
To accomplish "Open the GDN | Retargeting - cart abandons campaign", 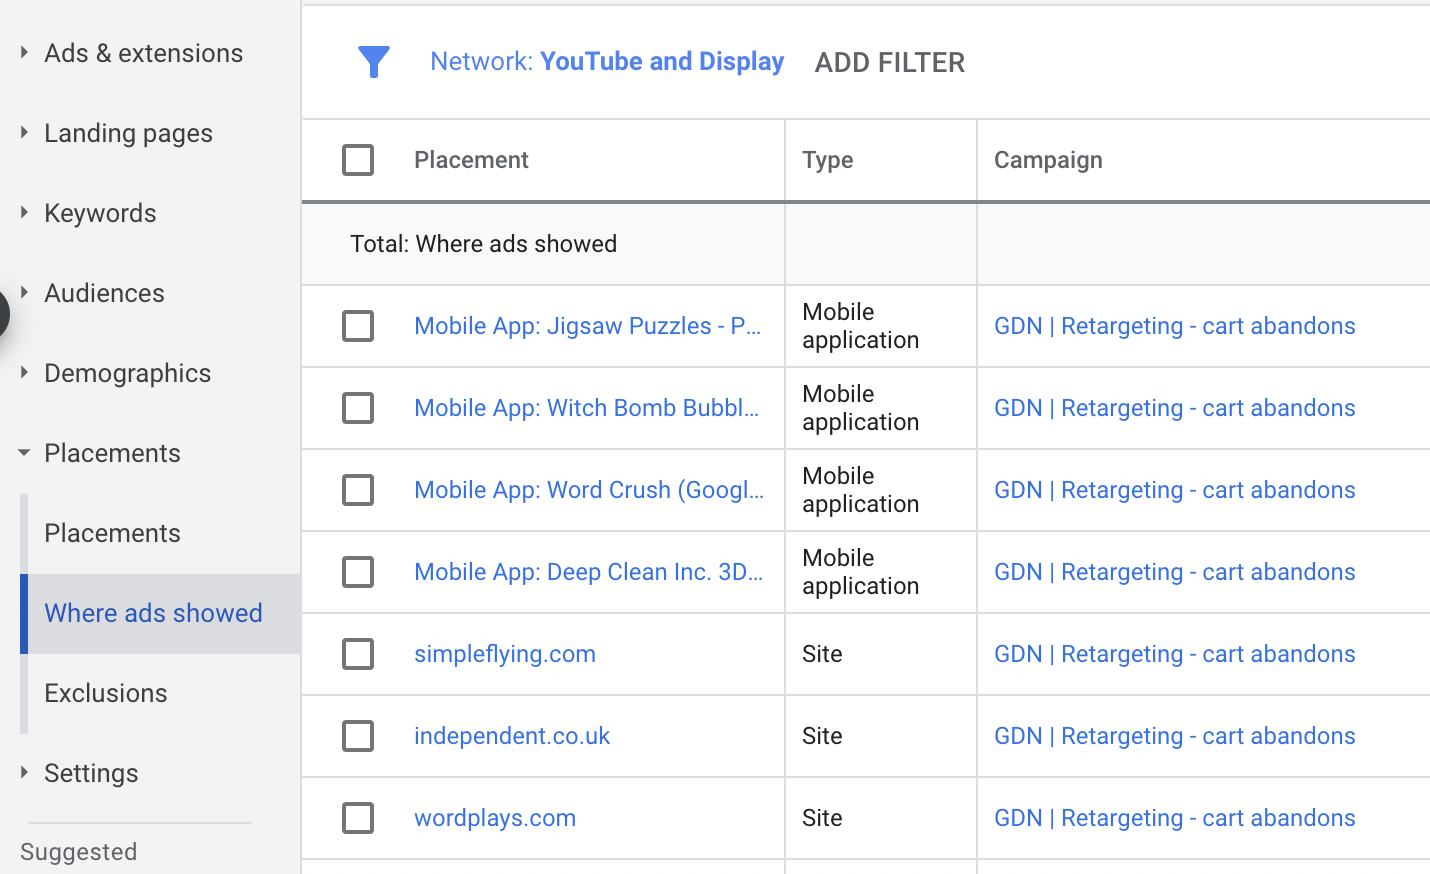I will (x=1174, y=326).
